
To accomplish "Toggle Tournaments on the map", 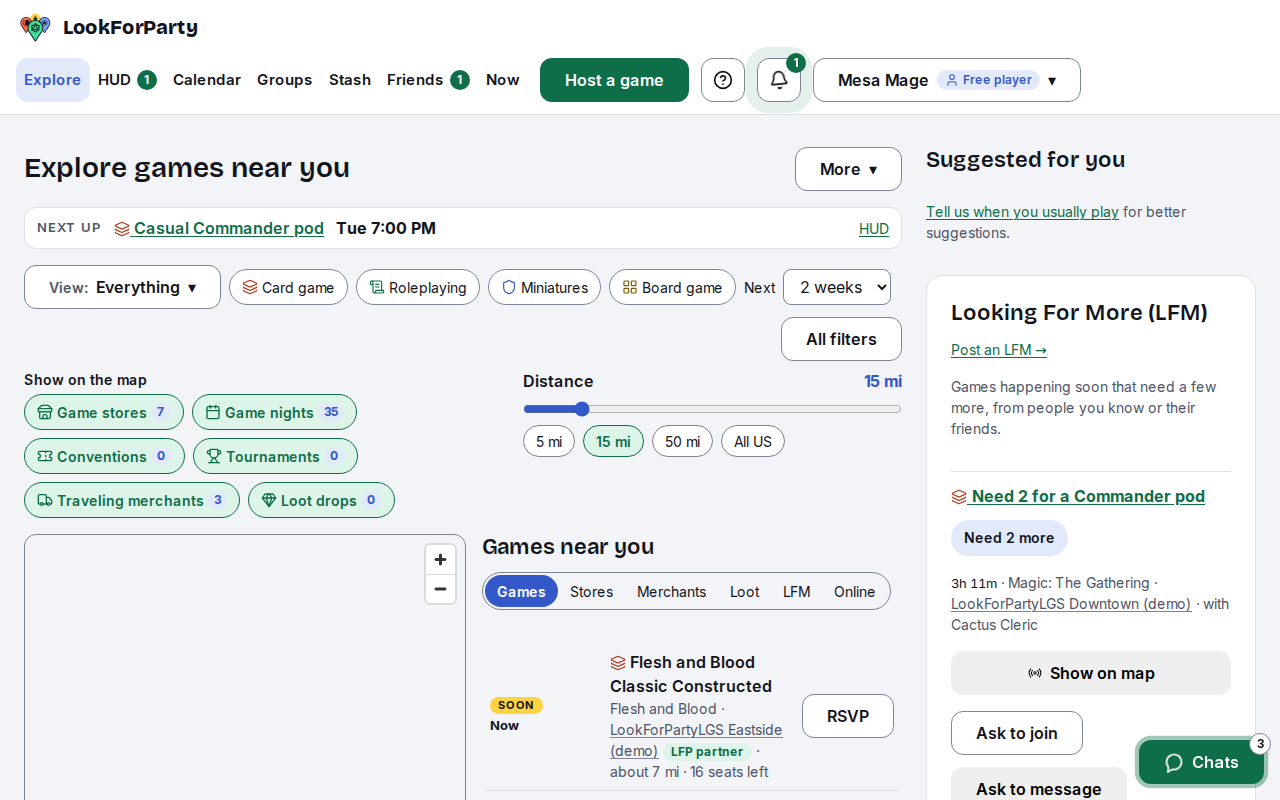I will pyautogui.click(x=275, y=456).
